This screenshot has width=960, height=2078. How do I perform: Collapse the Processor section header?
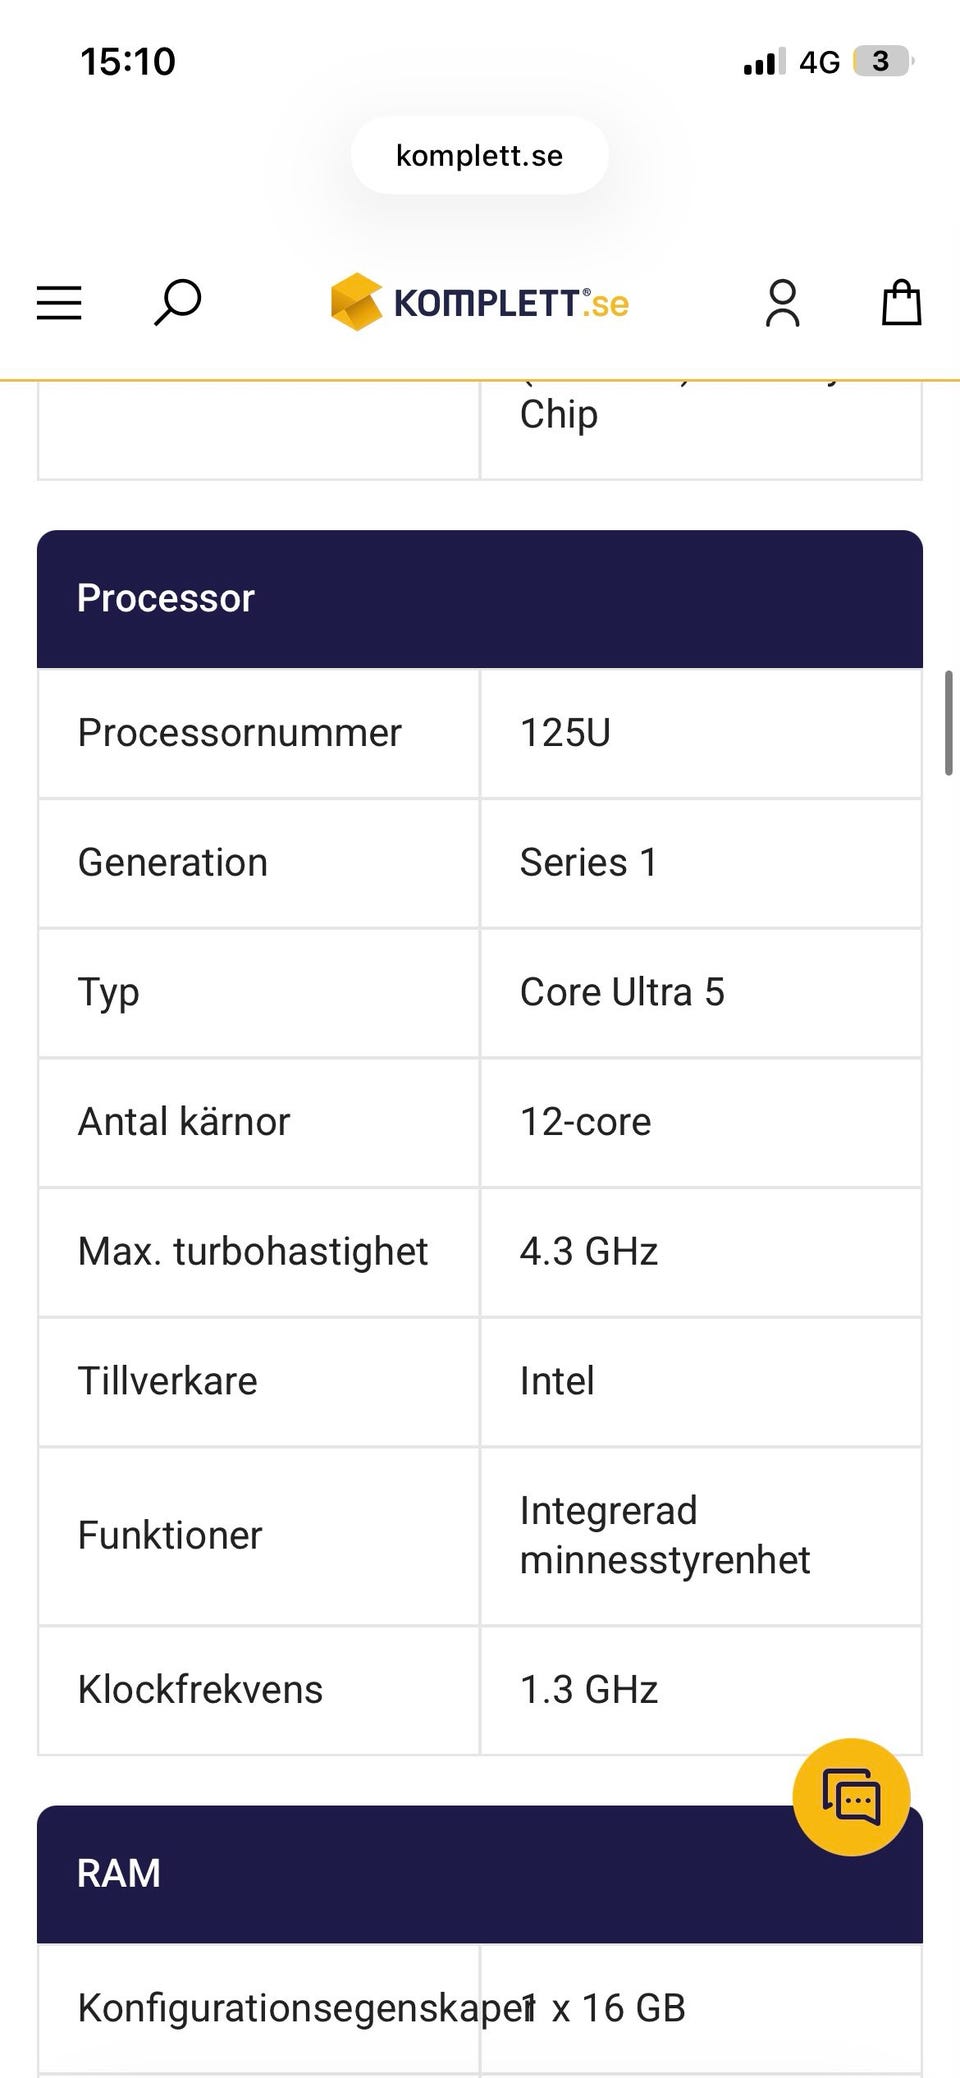(x=480, y=599)
